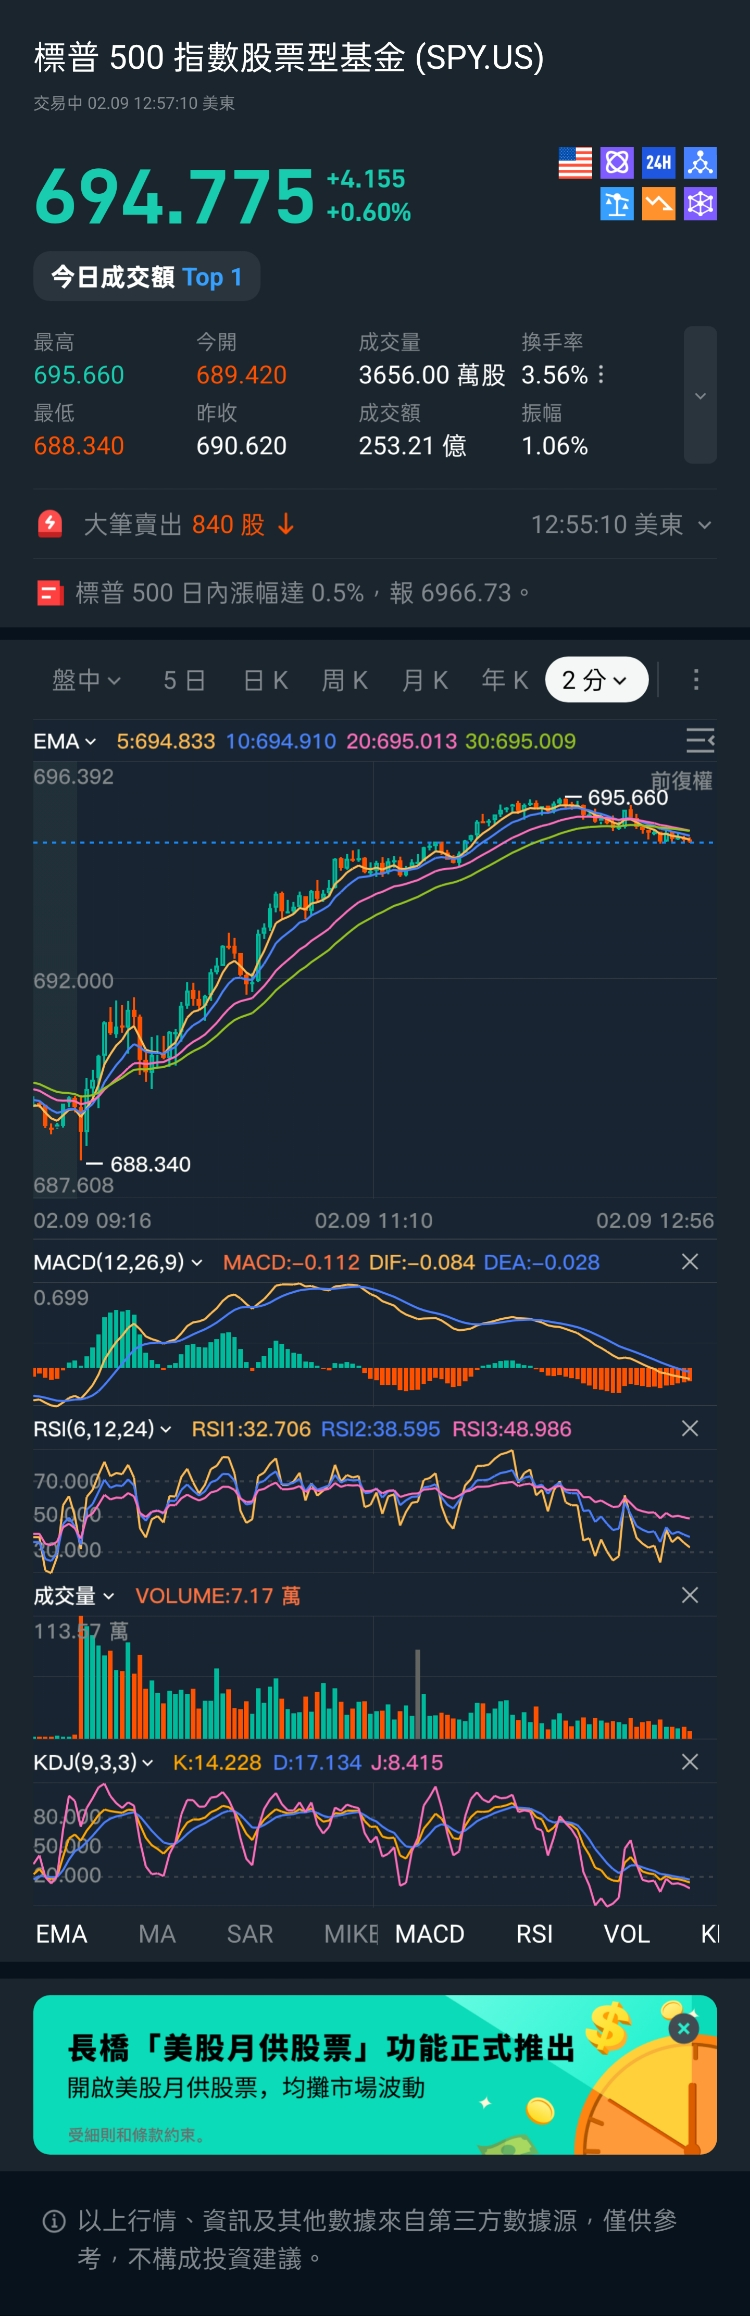
Task: Tap the purple atom orbit icon
Action: click(617, 162)
